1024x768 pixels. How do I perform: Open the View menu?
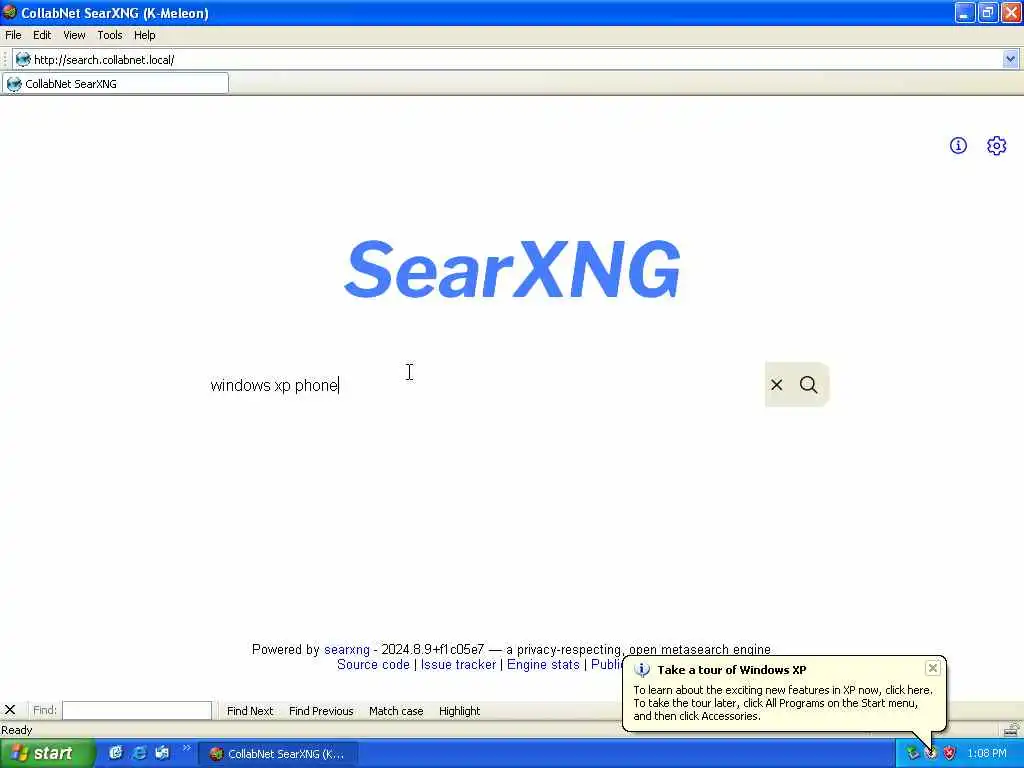click(x=74, y=35)
